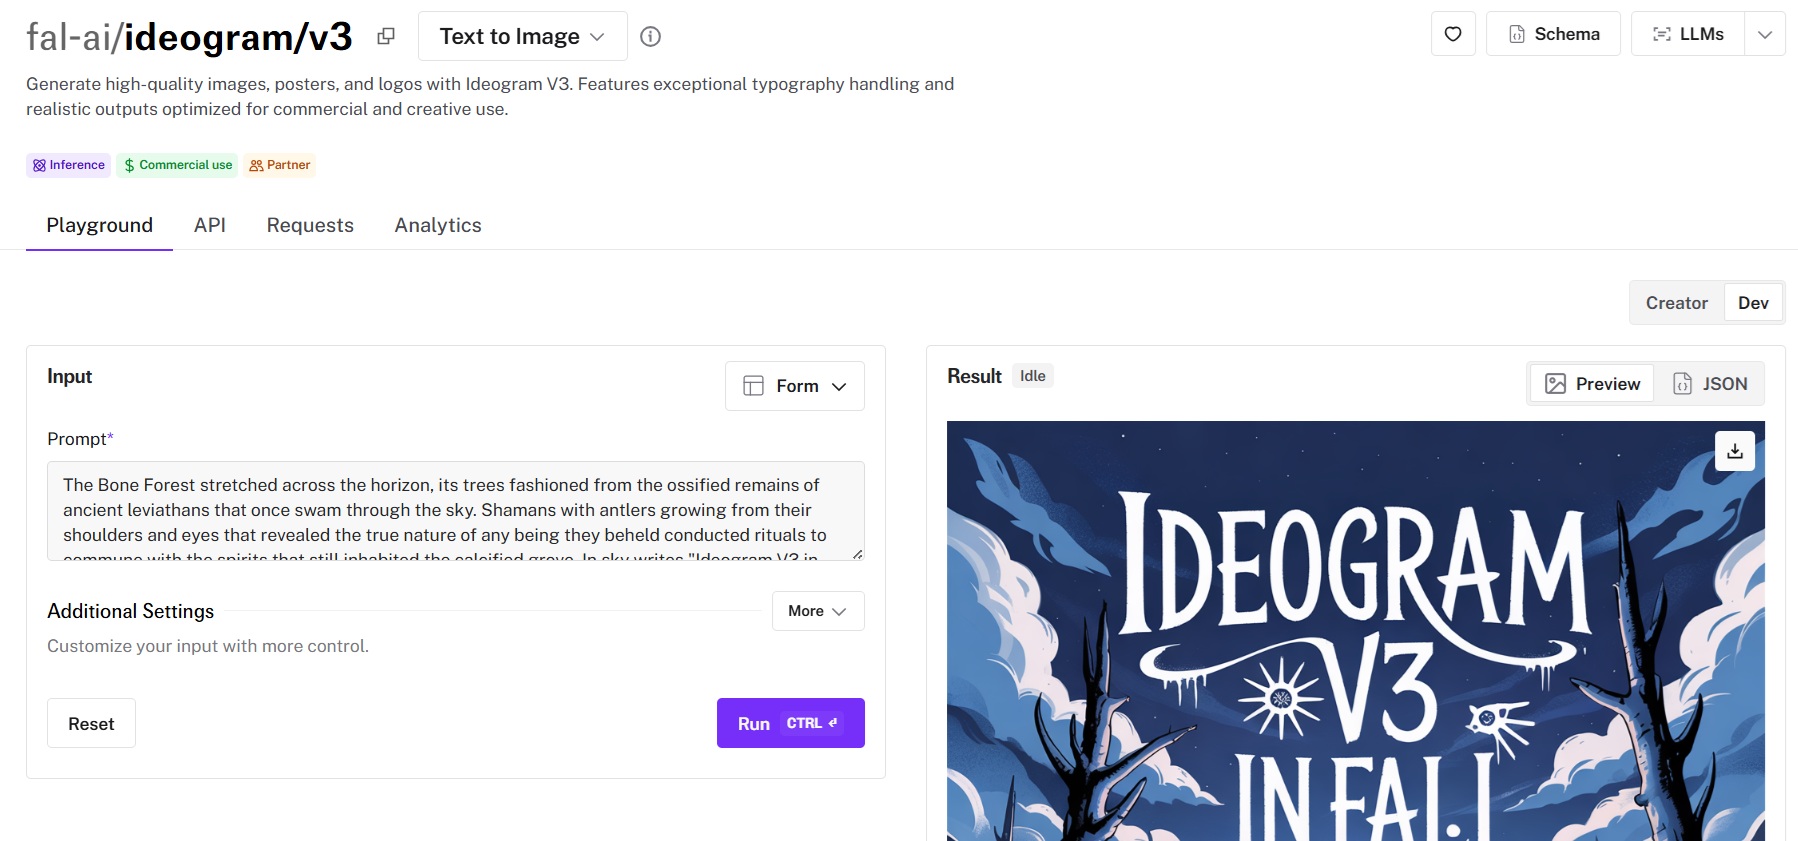Download the generated image
1798x841 pixels.
click(1734, 451)
